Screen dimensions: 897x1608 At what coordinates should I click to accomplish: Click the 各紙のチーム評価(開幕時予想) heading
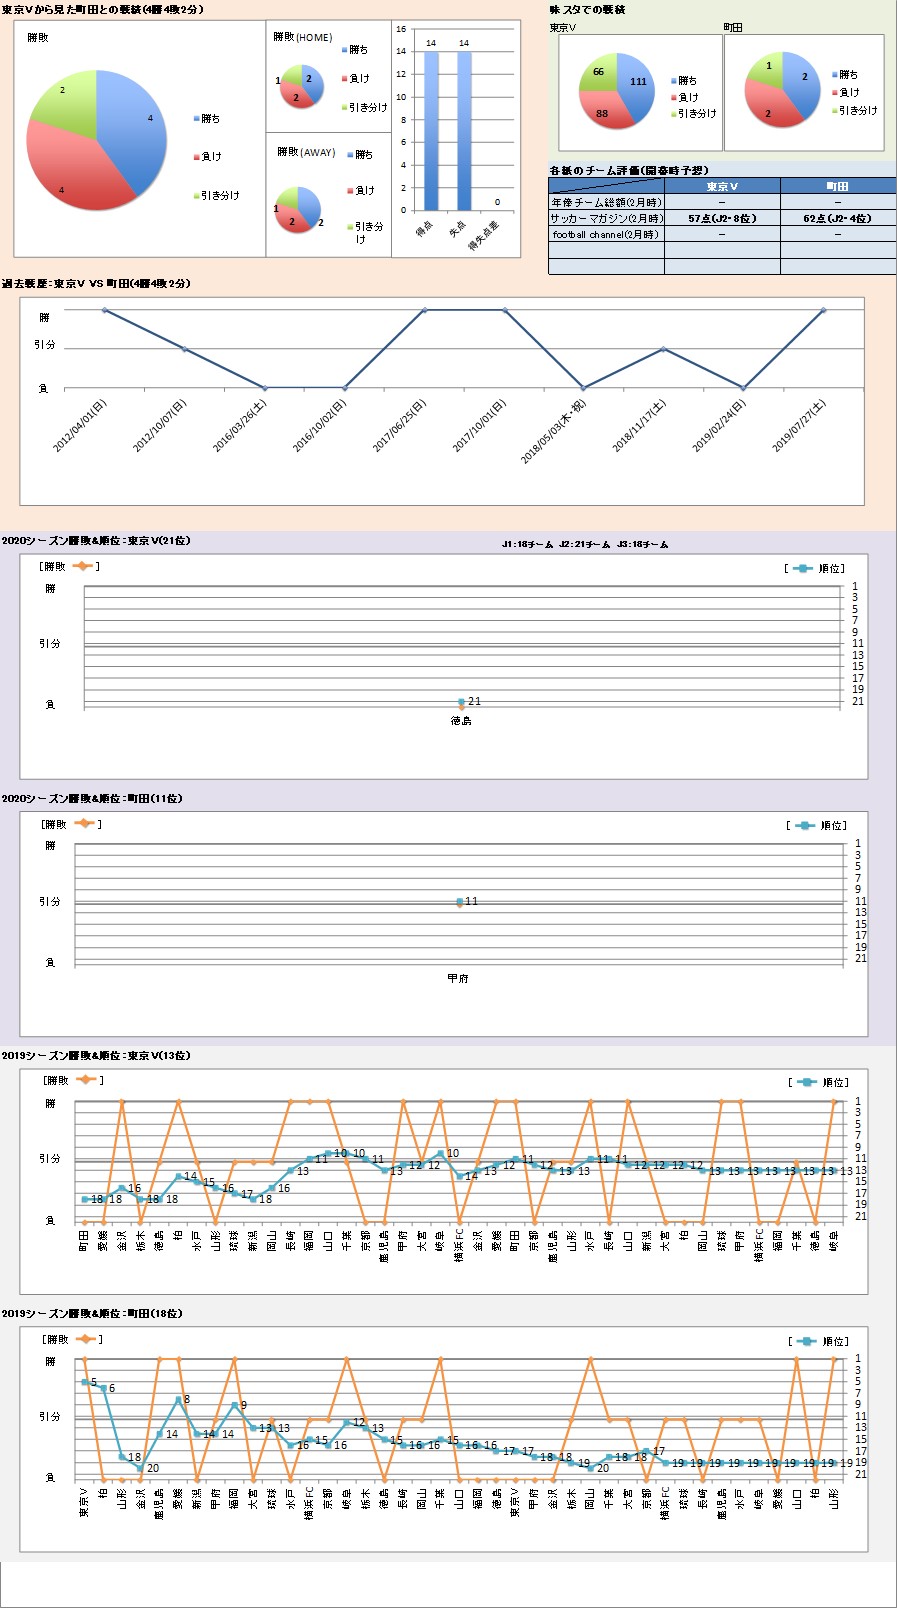pos(629,170)
